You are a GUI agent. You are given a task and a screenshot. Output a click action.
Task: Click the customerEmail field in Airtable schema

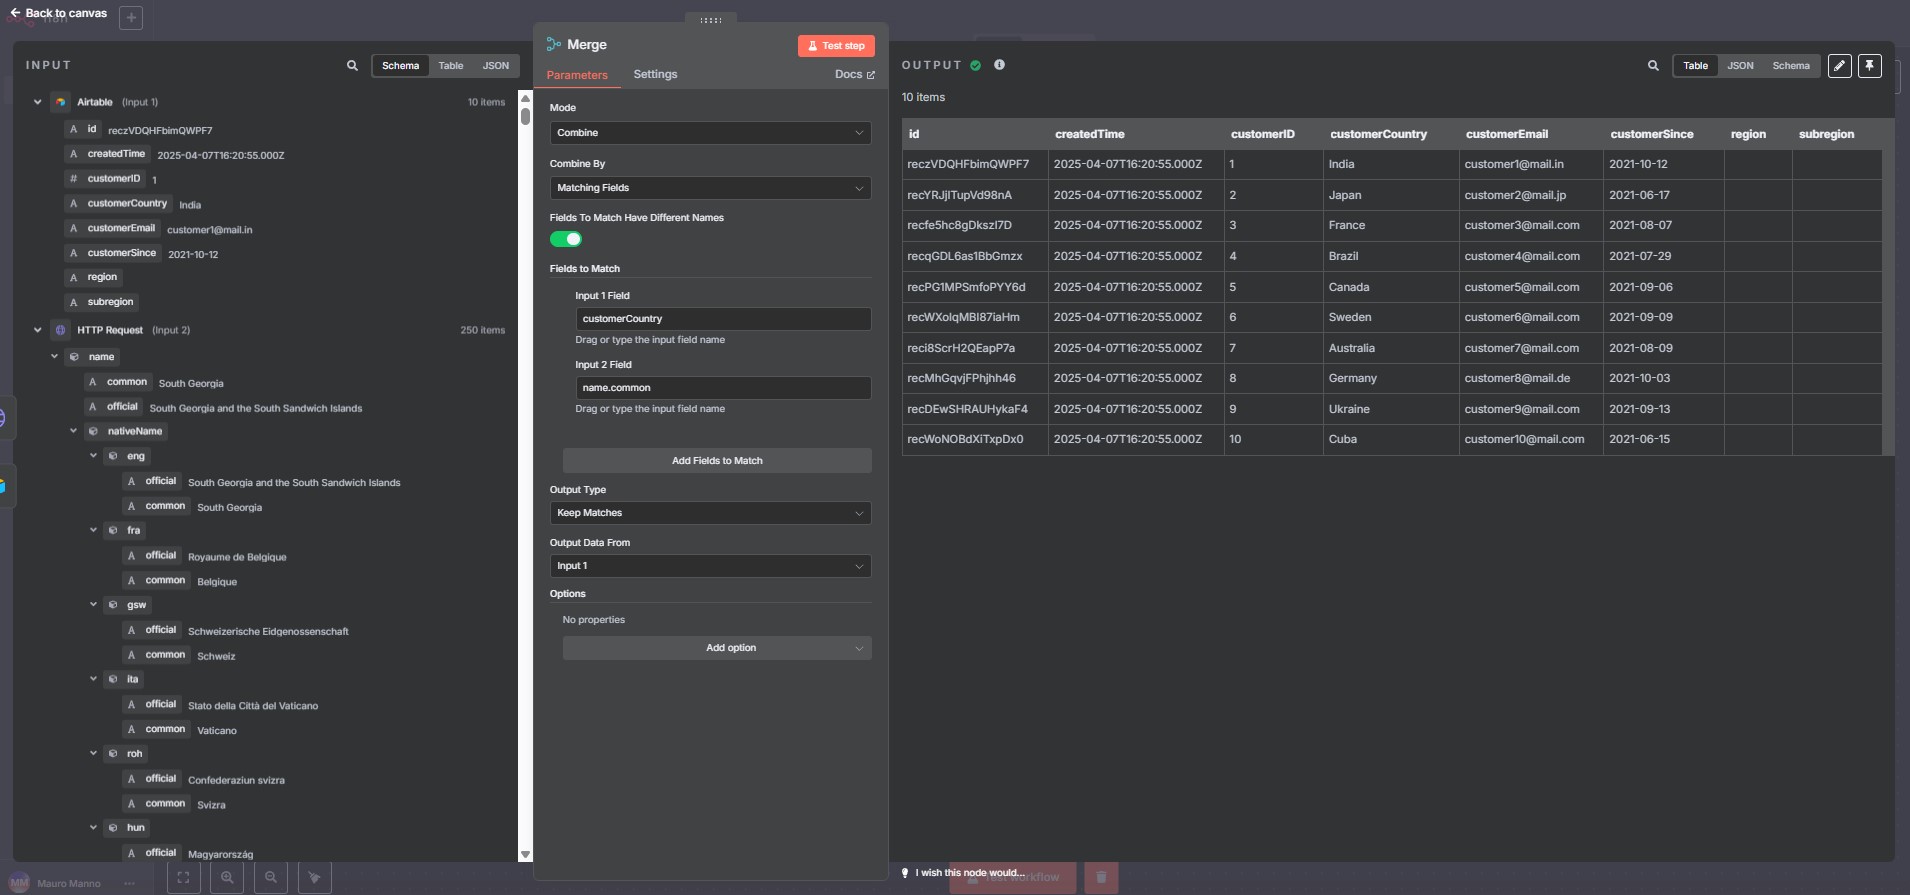[x=121, y=229]
